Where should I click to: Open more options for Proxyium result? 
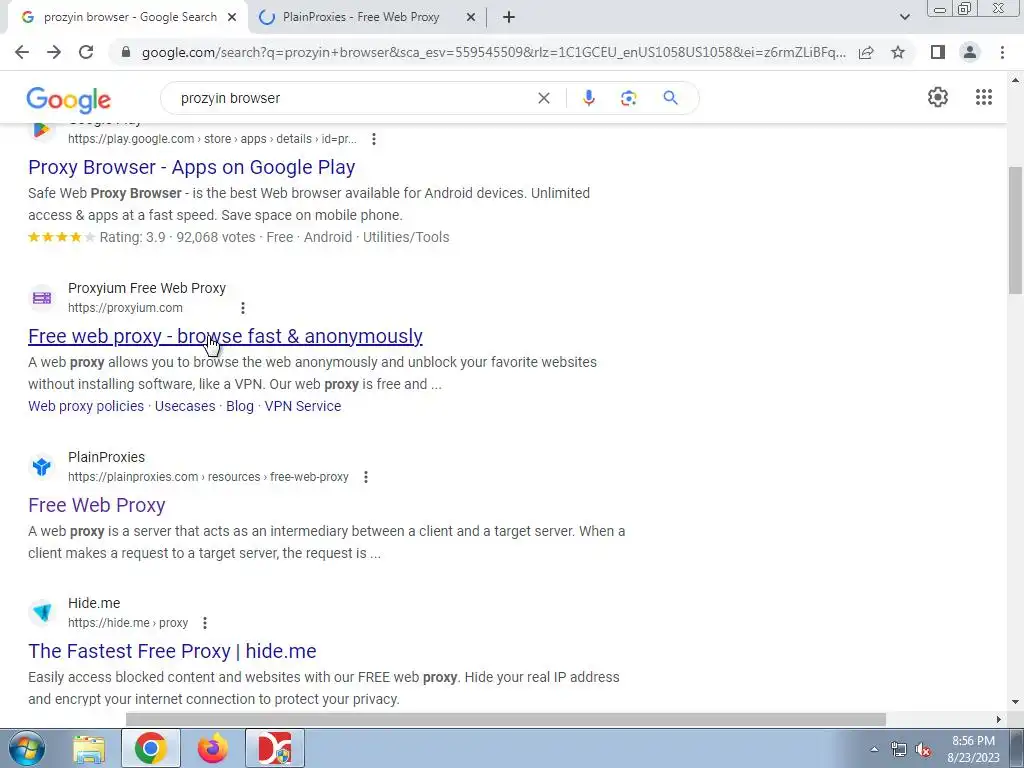(242, 308)
